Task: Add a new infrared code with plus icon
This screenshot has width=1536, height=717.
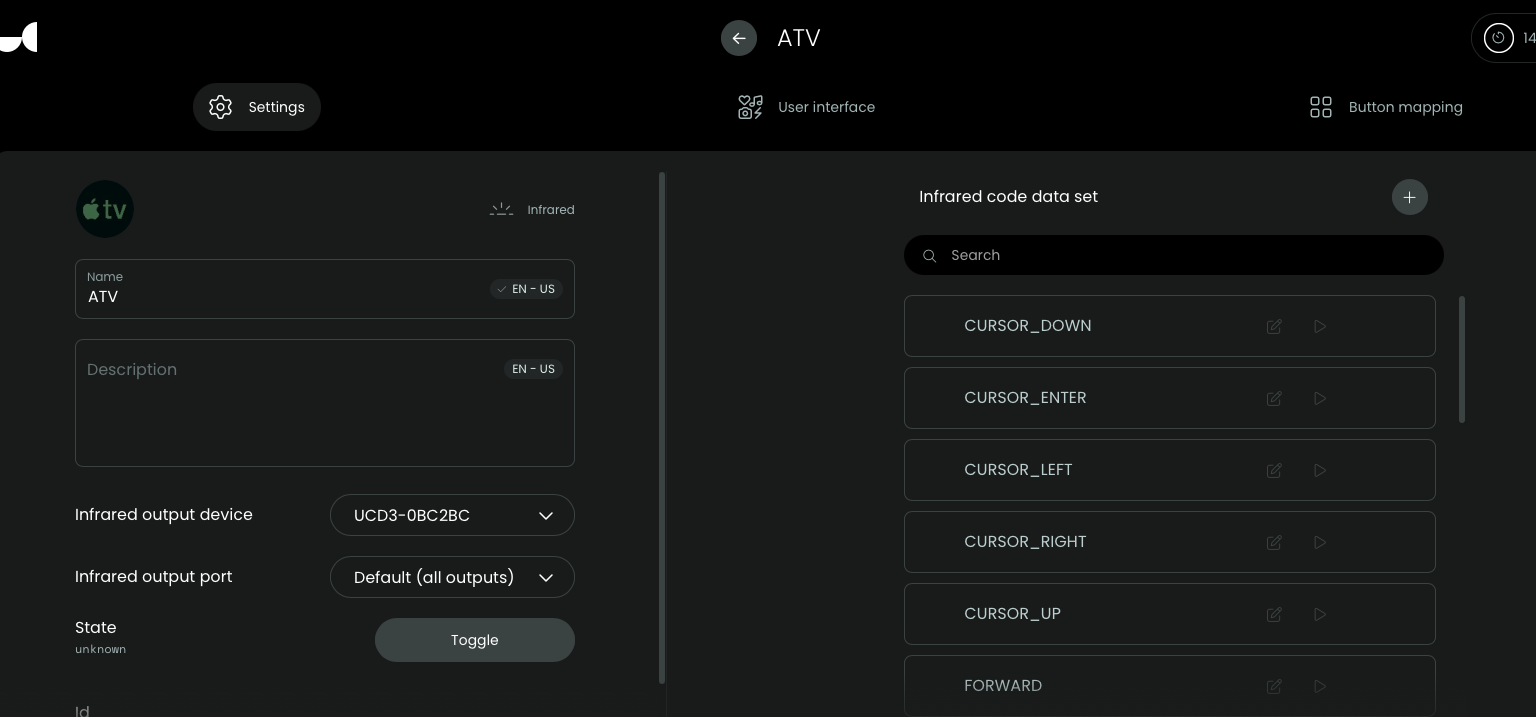Action: [x=1409, y=197]
